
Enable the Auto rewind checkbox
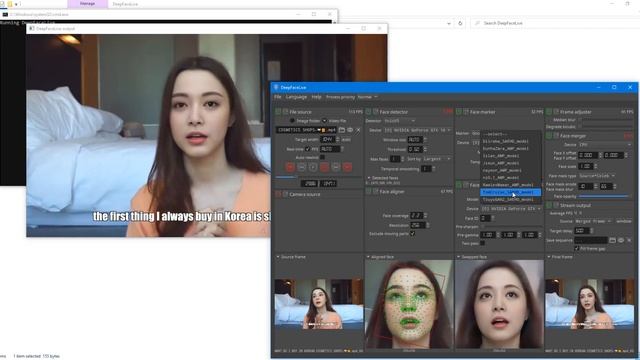tap(322, 157)
